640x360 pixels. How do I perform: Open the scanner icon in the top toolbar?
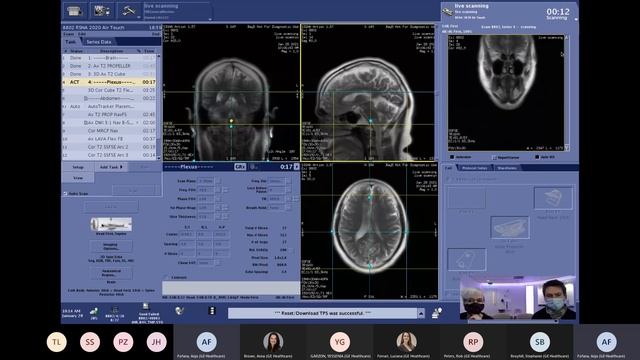[75, 11]
